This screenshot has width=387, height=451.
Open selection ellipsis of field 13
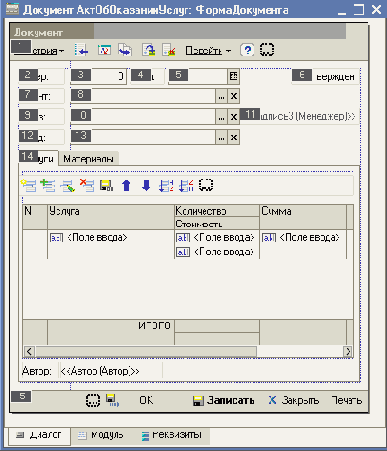tap(221, 137)
